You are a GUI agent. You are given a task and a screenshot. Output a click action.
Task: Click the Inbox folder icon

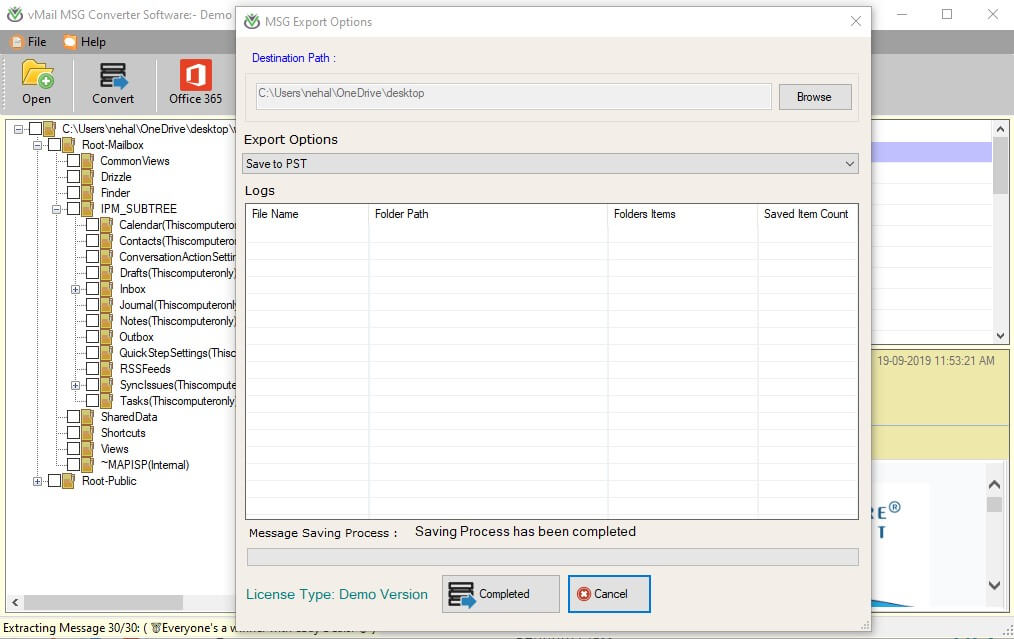point(107,289)
